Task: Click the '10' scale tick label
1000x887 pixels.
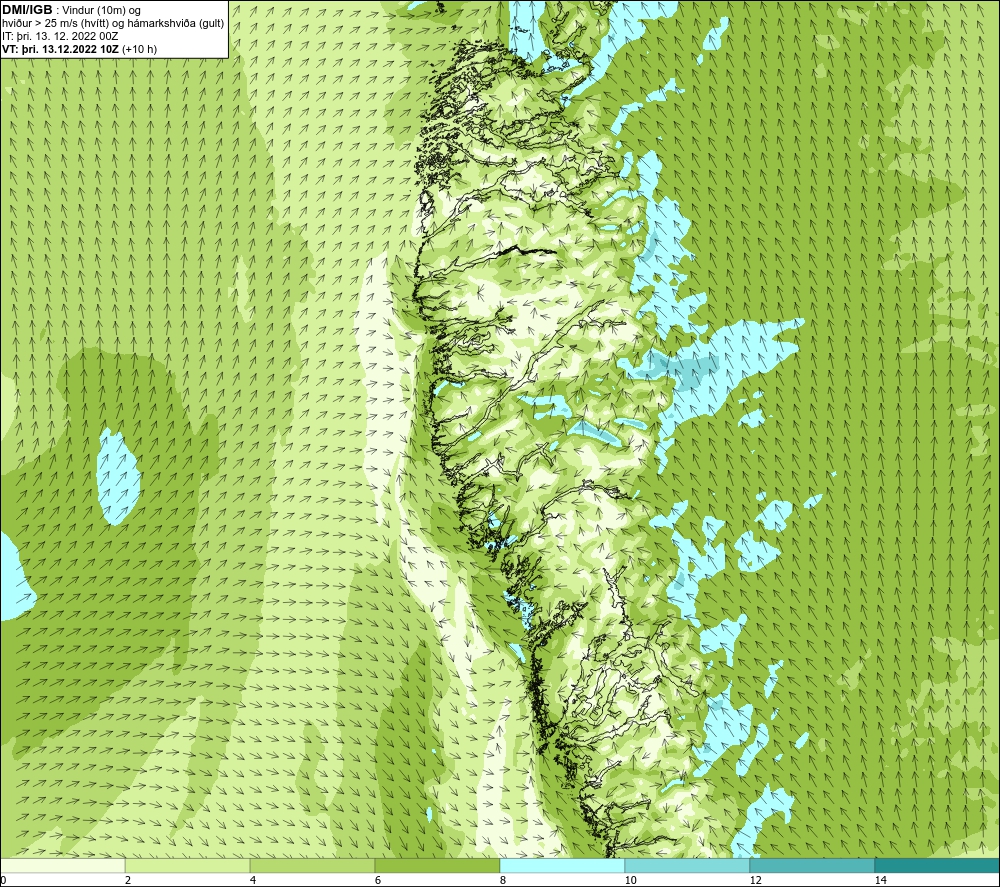Action: [x=630, y=880]
